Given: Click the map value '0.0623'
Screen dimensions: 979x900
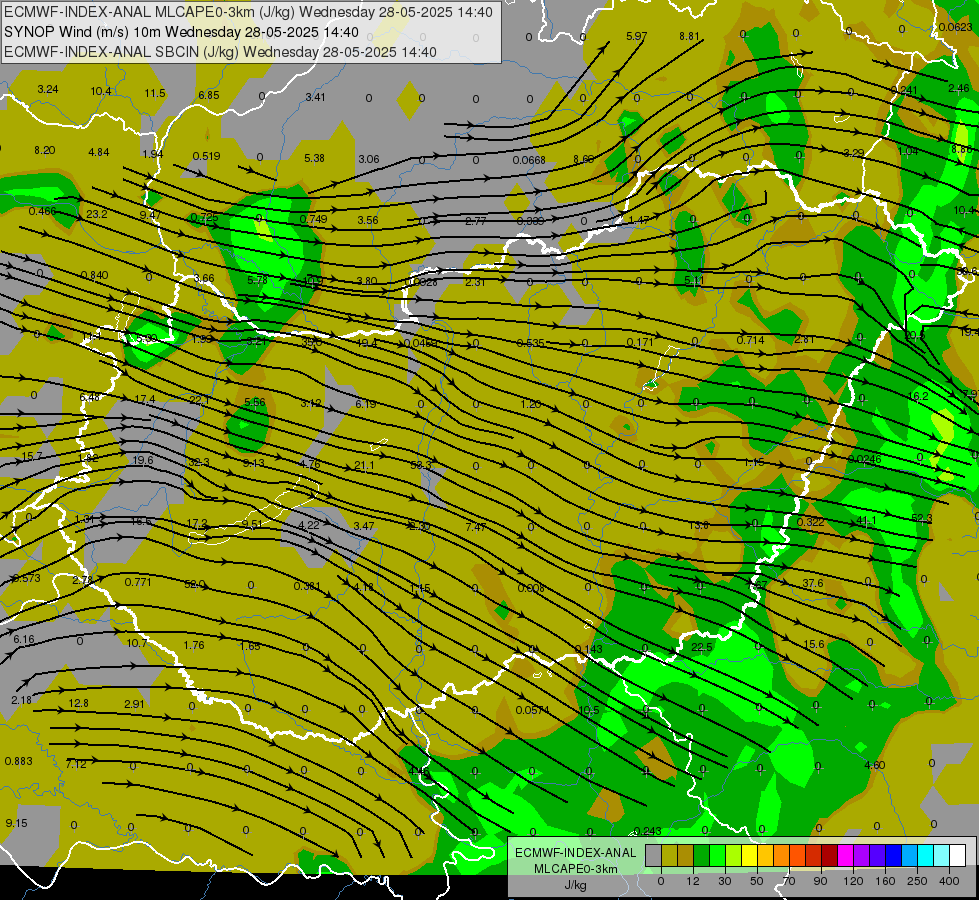Looking at the screenshot, I should (955, 27).
